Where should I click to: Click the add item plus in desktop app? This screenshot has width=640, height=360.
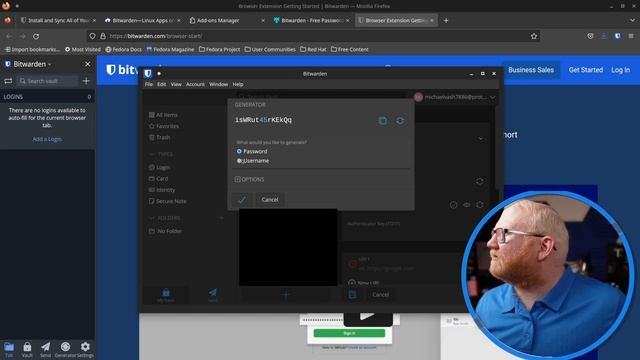[x=286, y=294]
